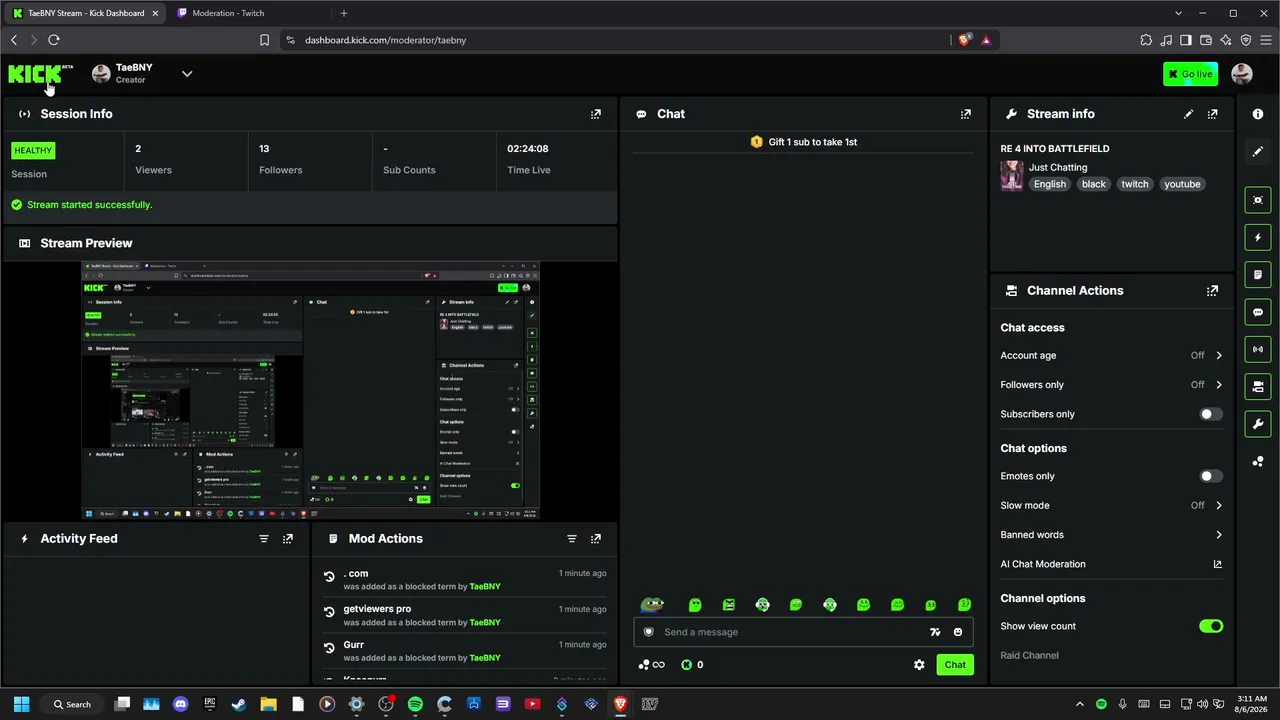Reload the dashboard page
Screen dimensions: 1280x720
54,40
